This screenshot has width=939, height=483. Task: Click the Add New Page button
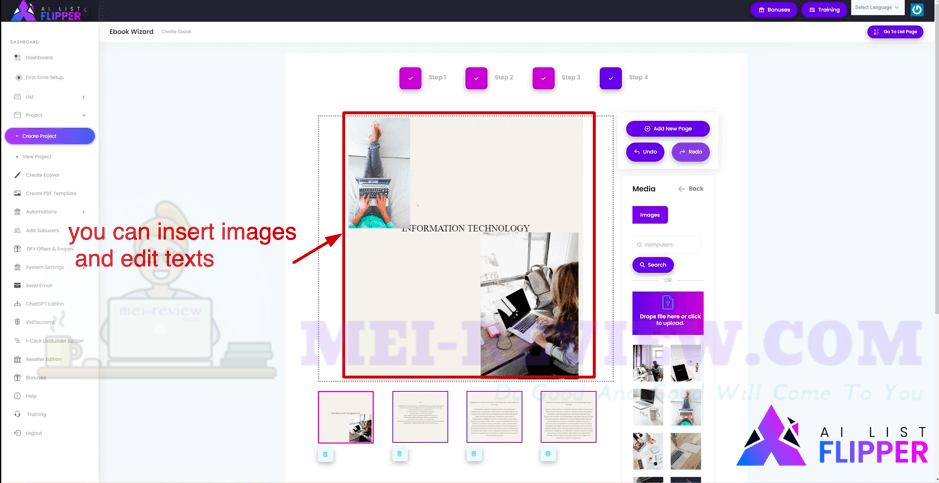tap(668, 129)
